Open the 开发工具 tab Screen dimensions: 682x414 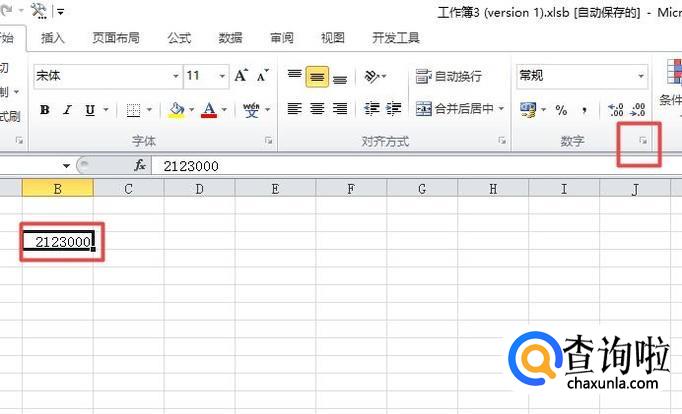coord(395,38)
